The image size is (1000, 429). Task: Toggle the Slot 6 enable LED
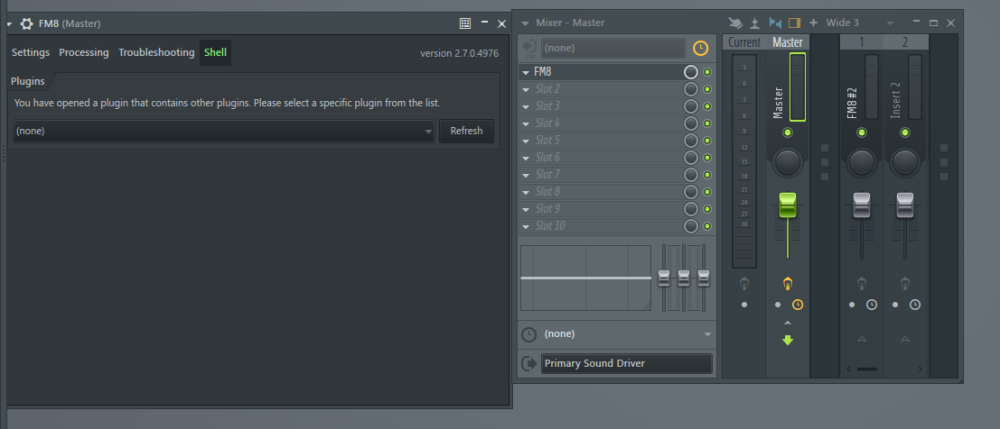click(x=707, y=157)
